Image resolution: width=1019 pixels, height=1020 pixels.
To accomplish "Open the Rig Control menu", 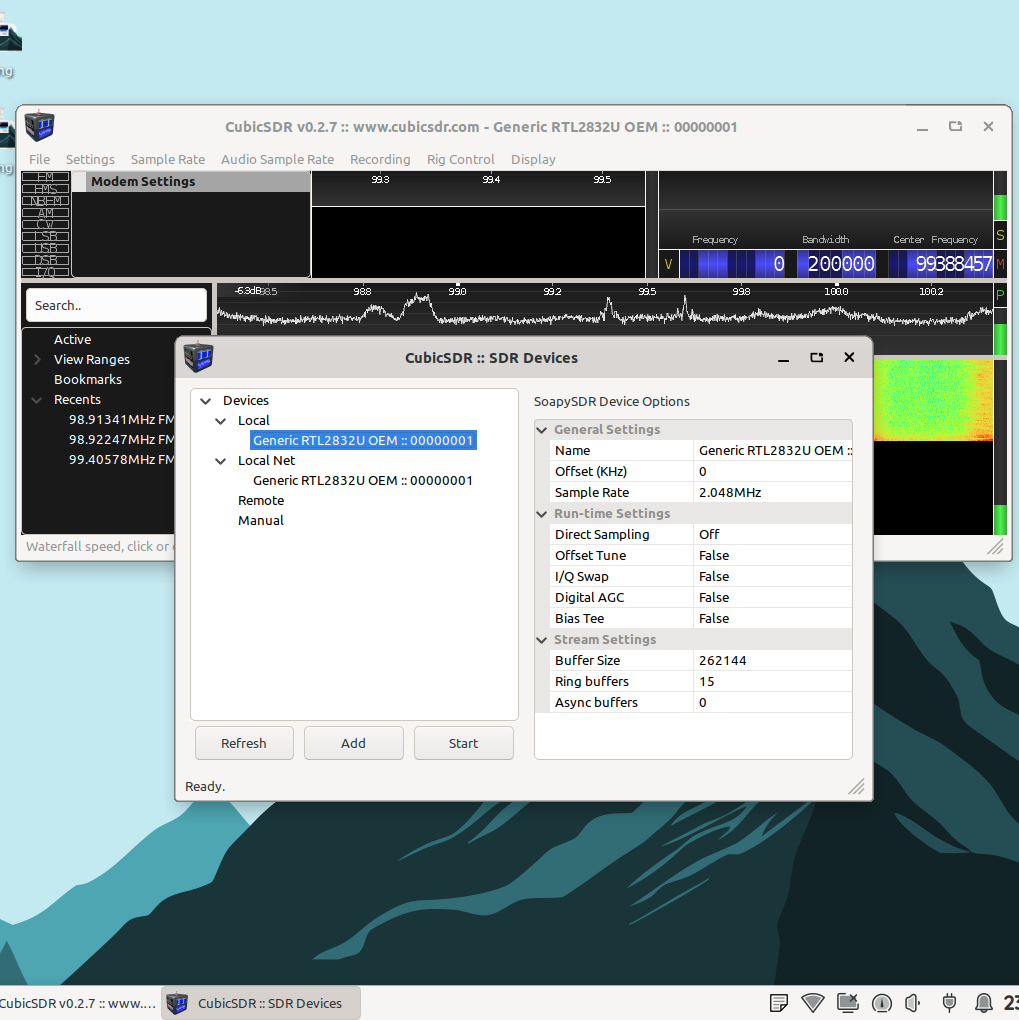I will [460, 159].
